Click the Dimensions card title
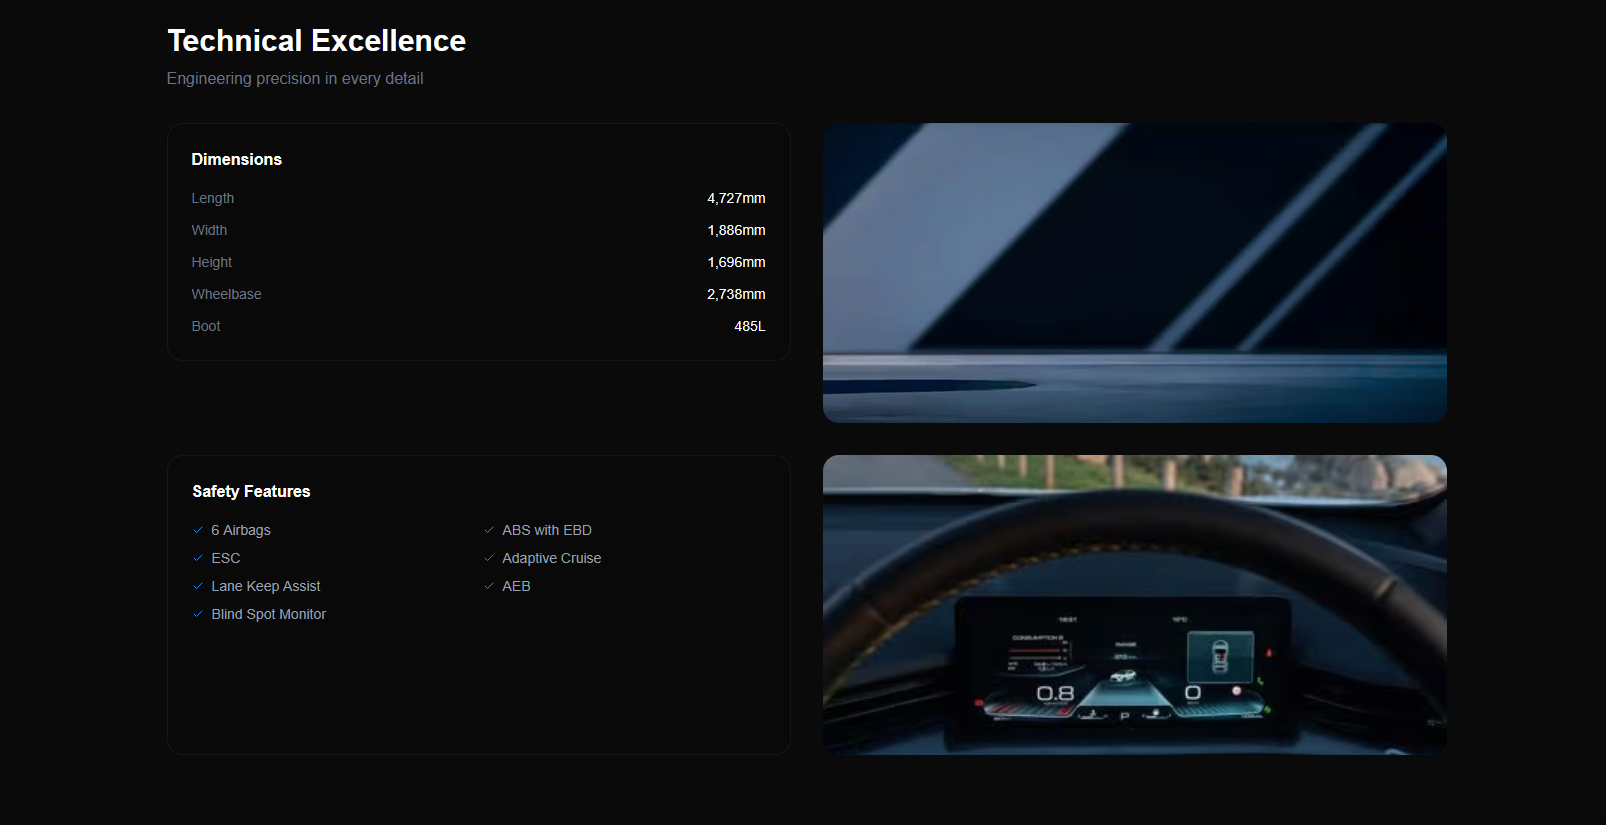 pos(237,160)
